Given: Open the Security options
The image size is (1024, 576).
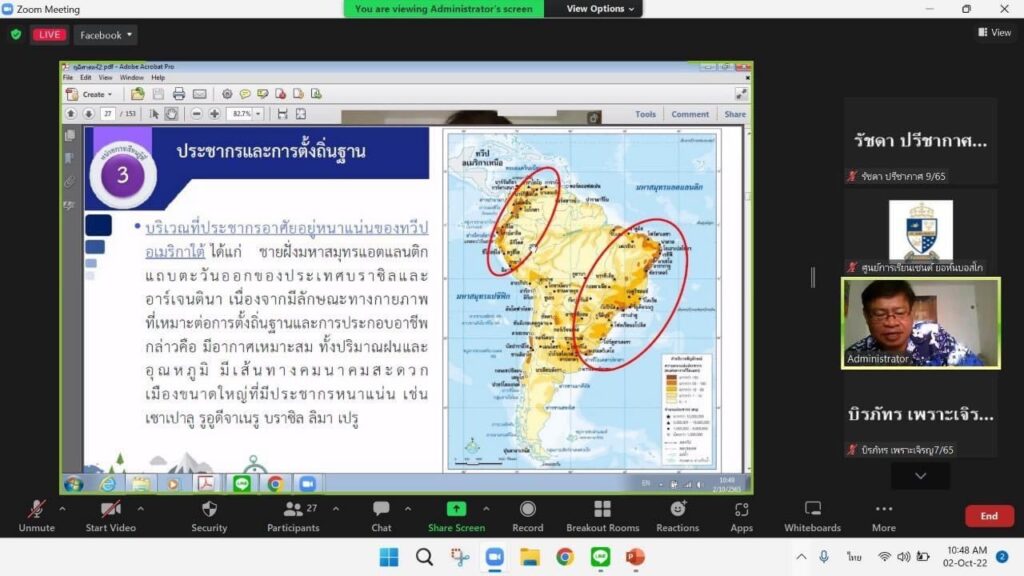Looking at the screenshot, I should click(209, 515).
